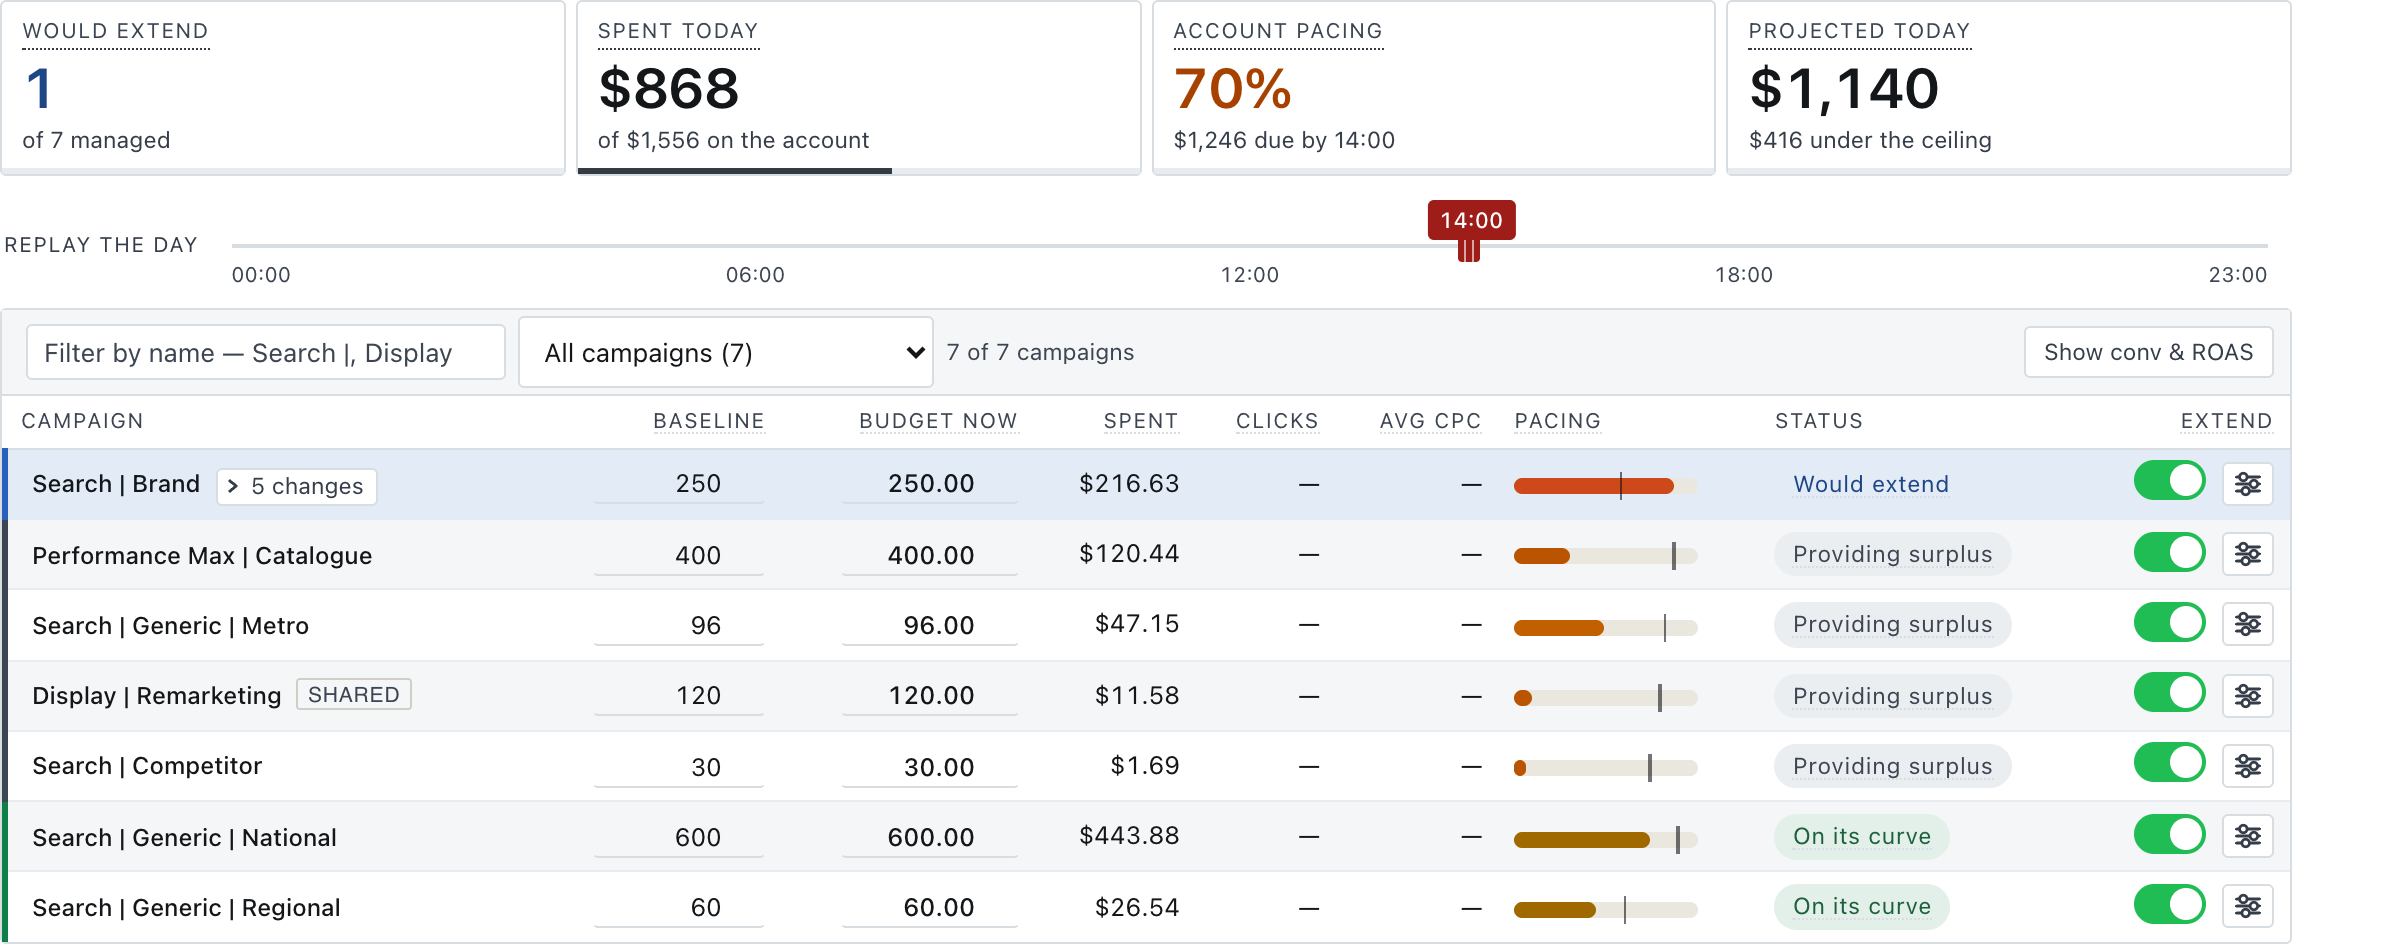Click the Search | Competitor campaign name
The height and width of the screenshot is (948, 2388).
pos(147,766)
